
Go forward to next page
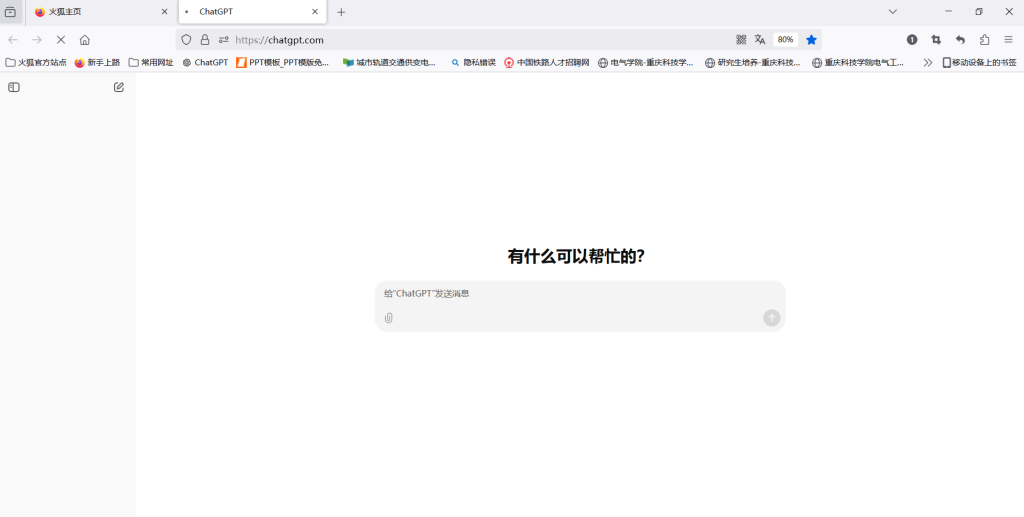coord(37,40)
